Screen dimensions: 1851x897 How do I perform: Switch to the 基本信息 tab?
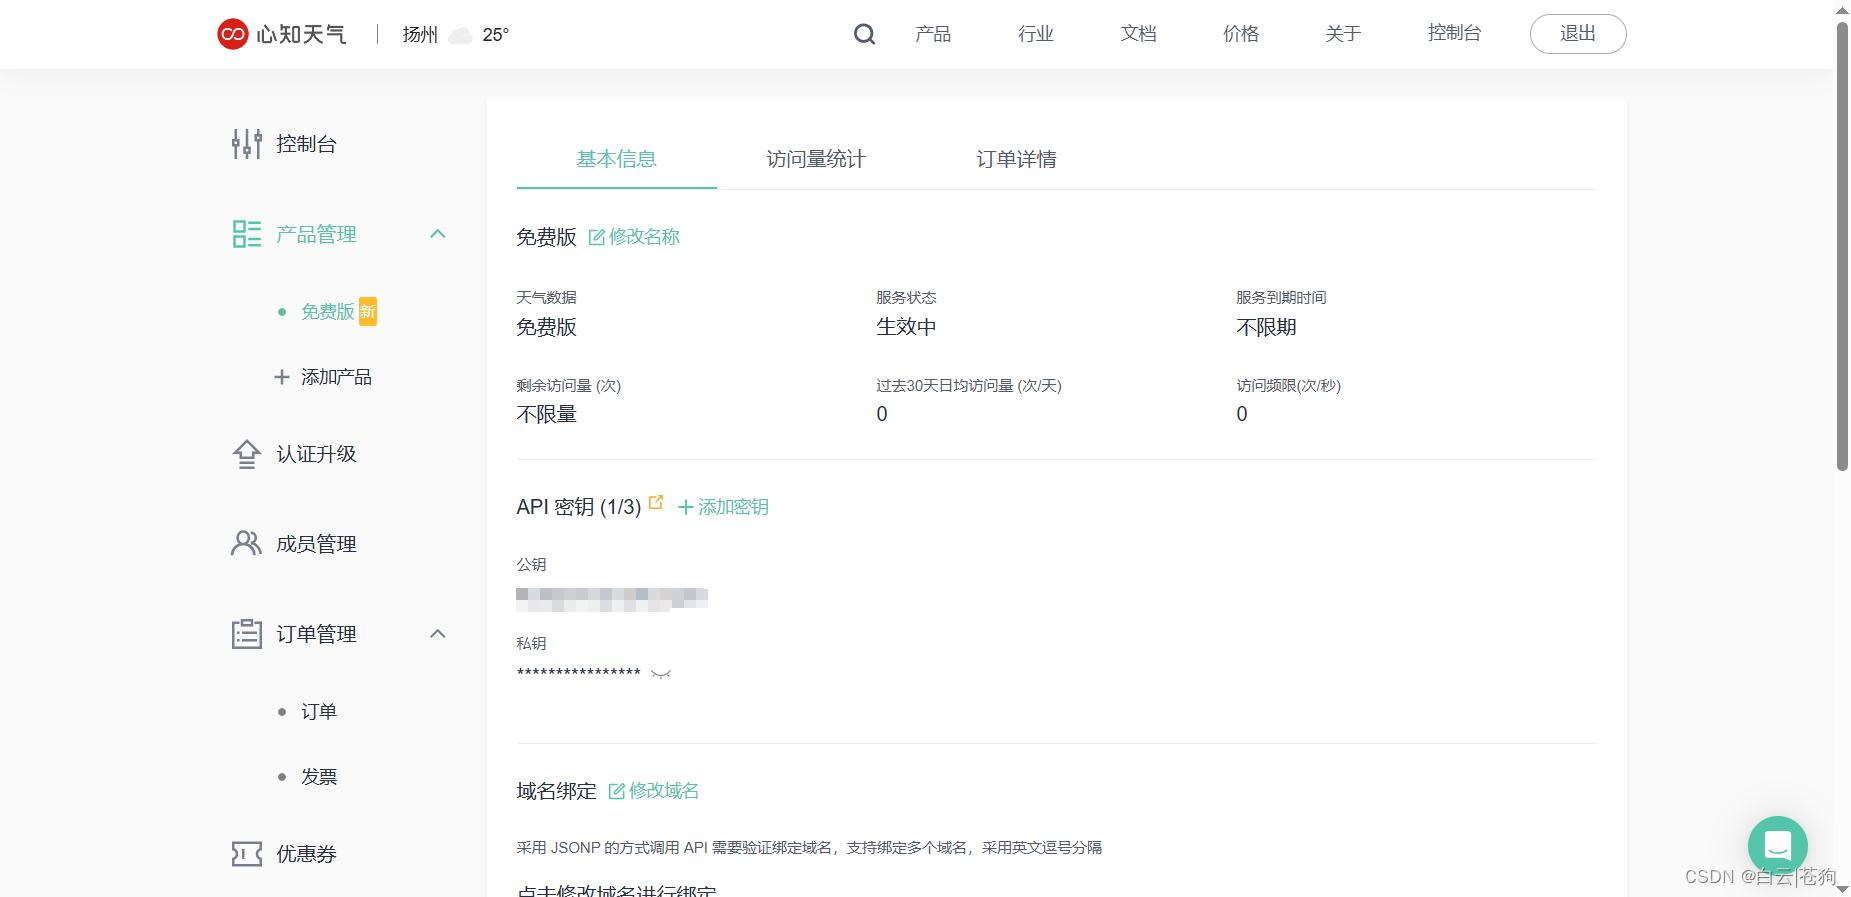click(616, 159)
